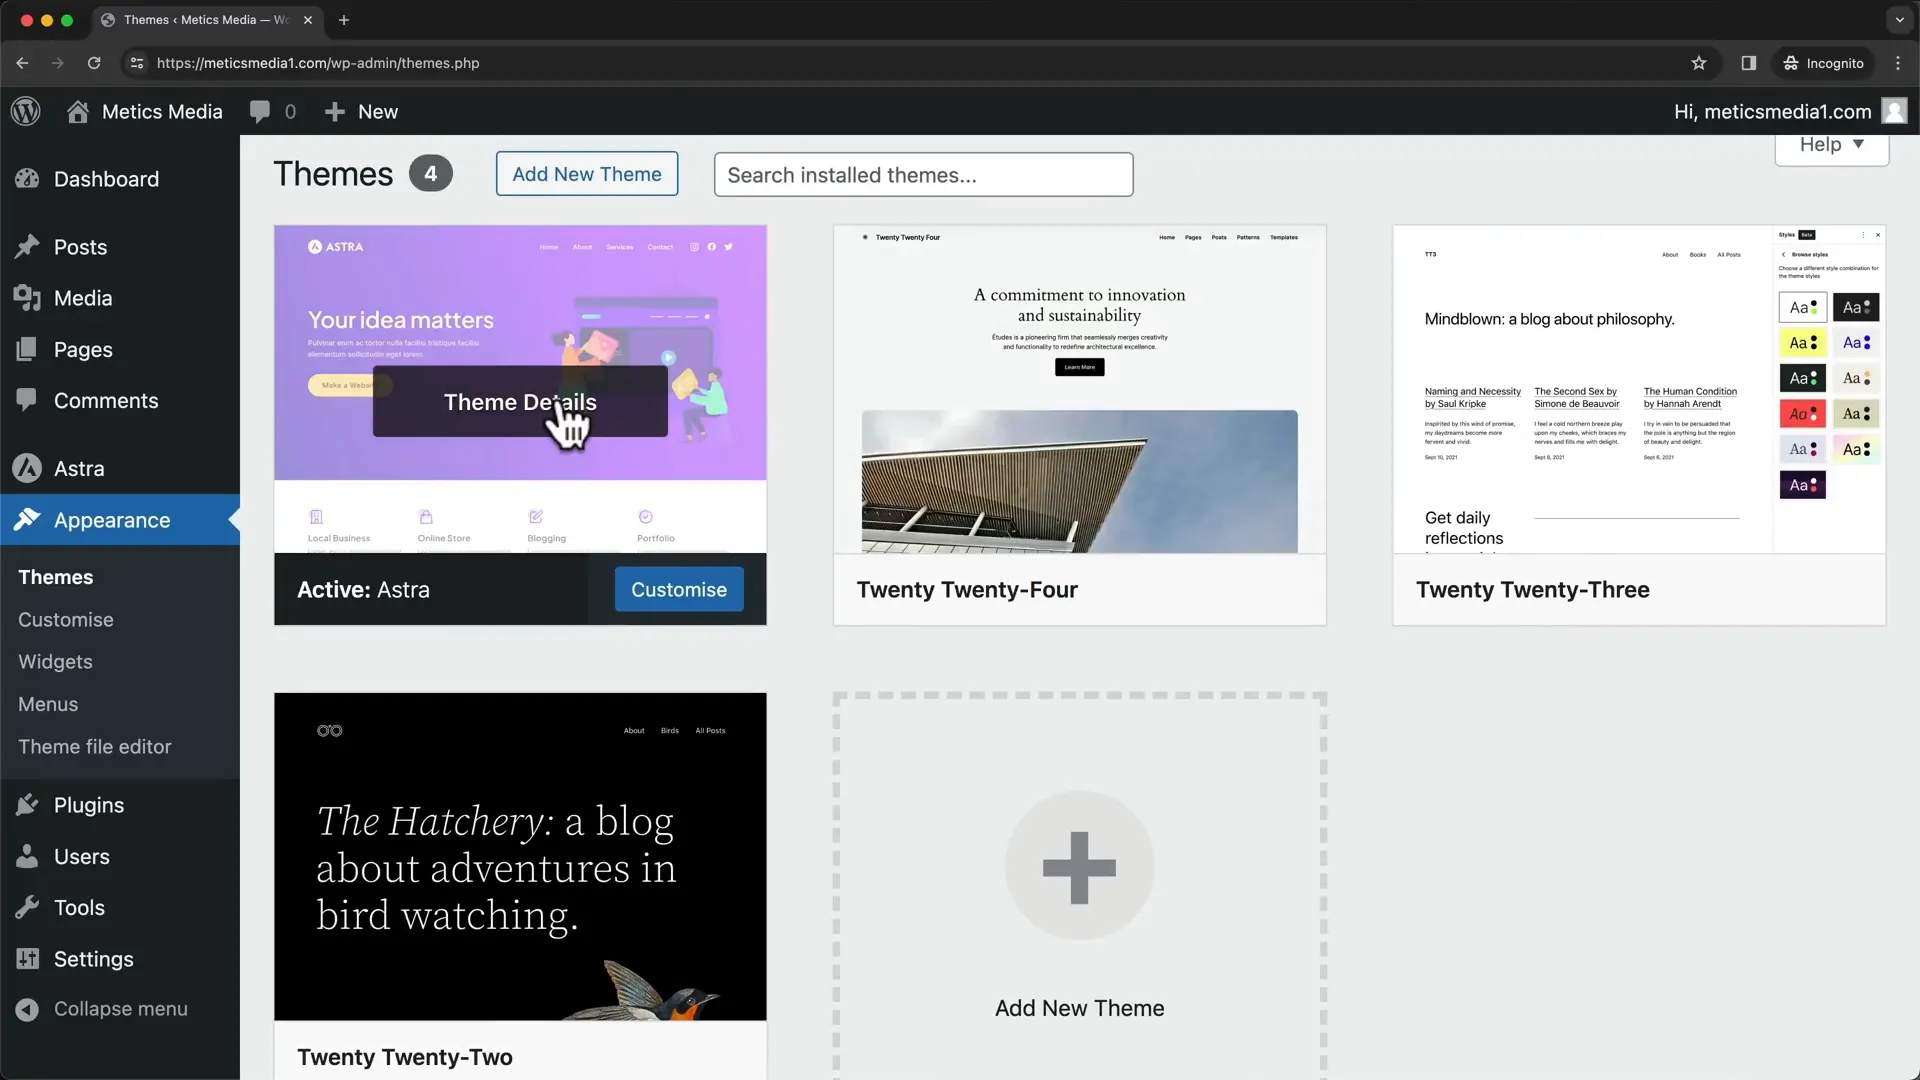Click the site information icon in address bar
1920x1080 pixels.
click(137, 63)
